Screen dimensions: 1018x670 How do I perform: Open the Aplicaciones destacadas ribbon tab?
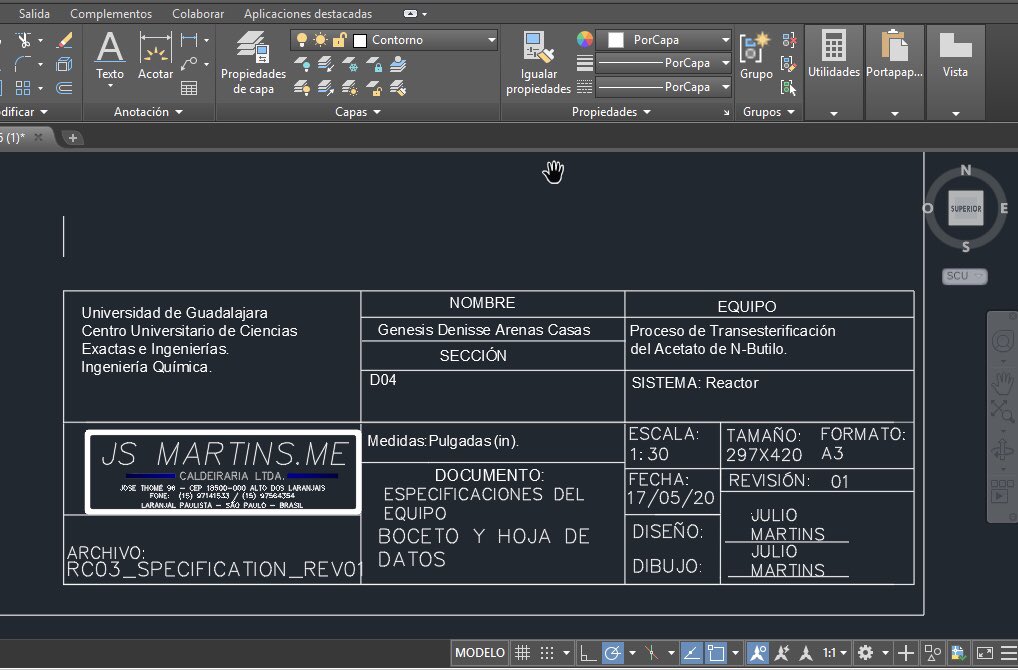click(308, 14)
